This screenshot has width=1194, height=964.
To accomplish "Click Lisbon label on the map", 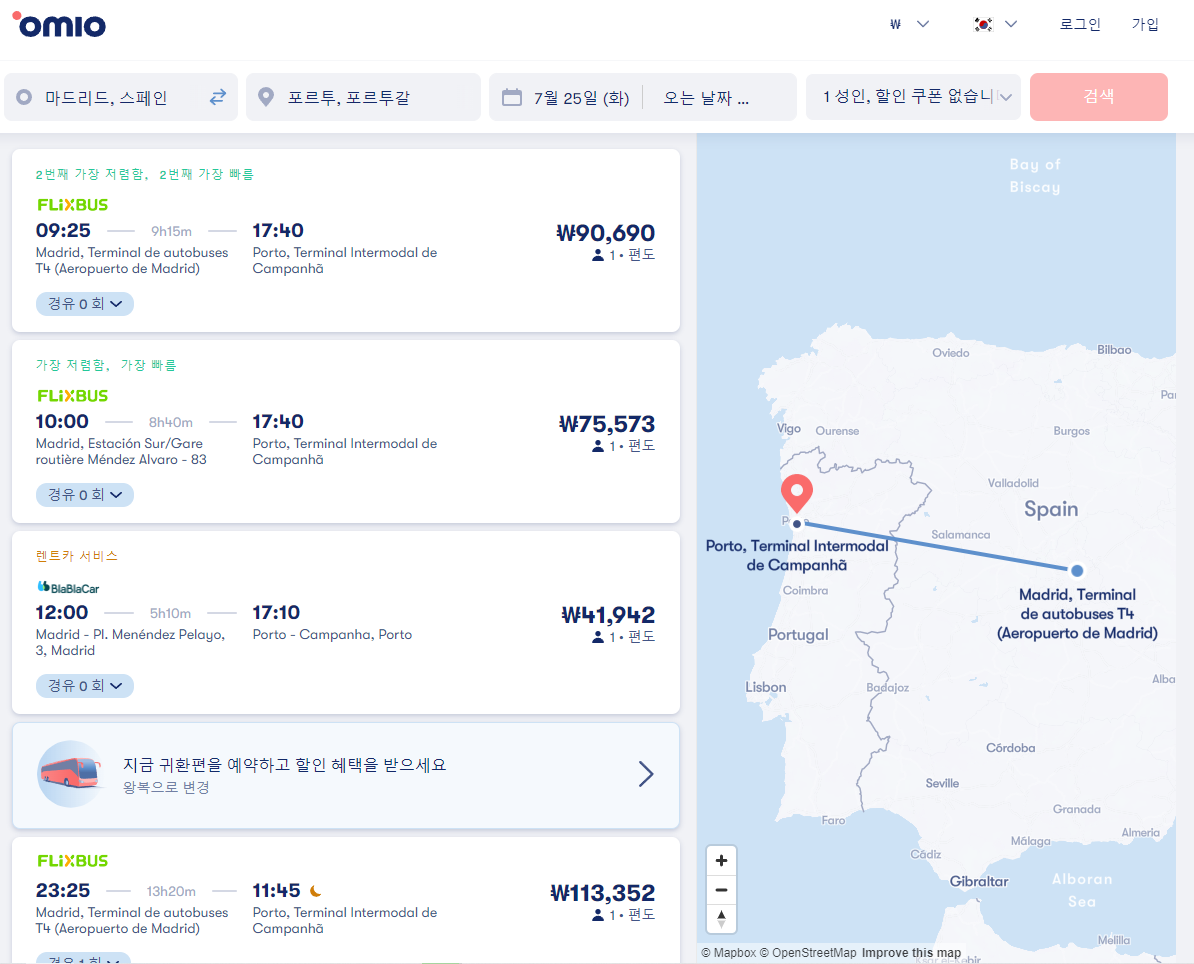I will coord(765,687).
